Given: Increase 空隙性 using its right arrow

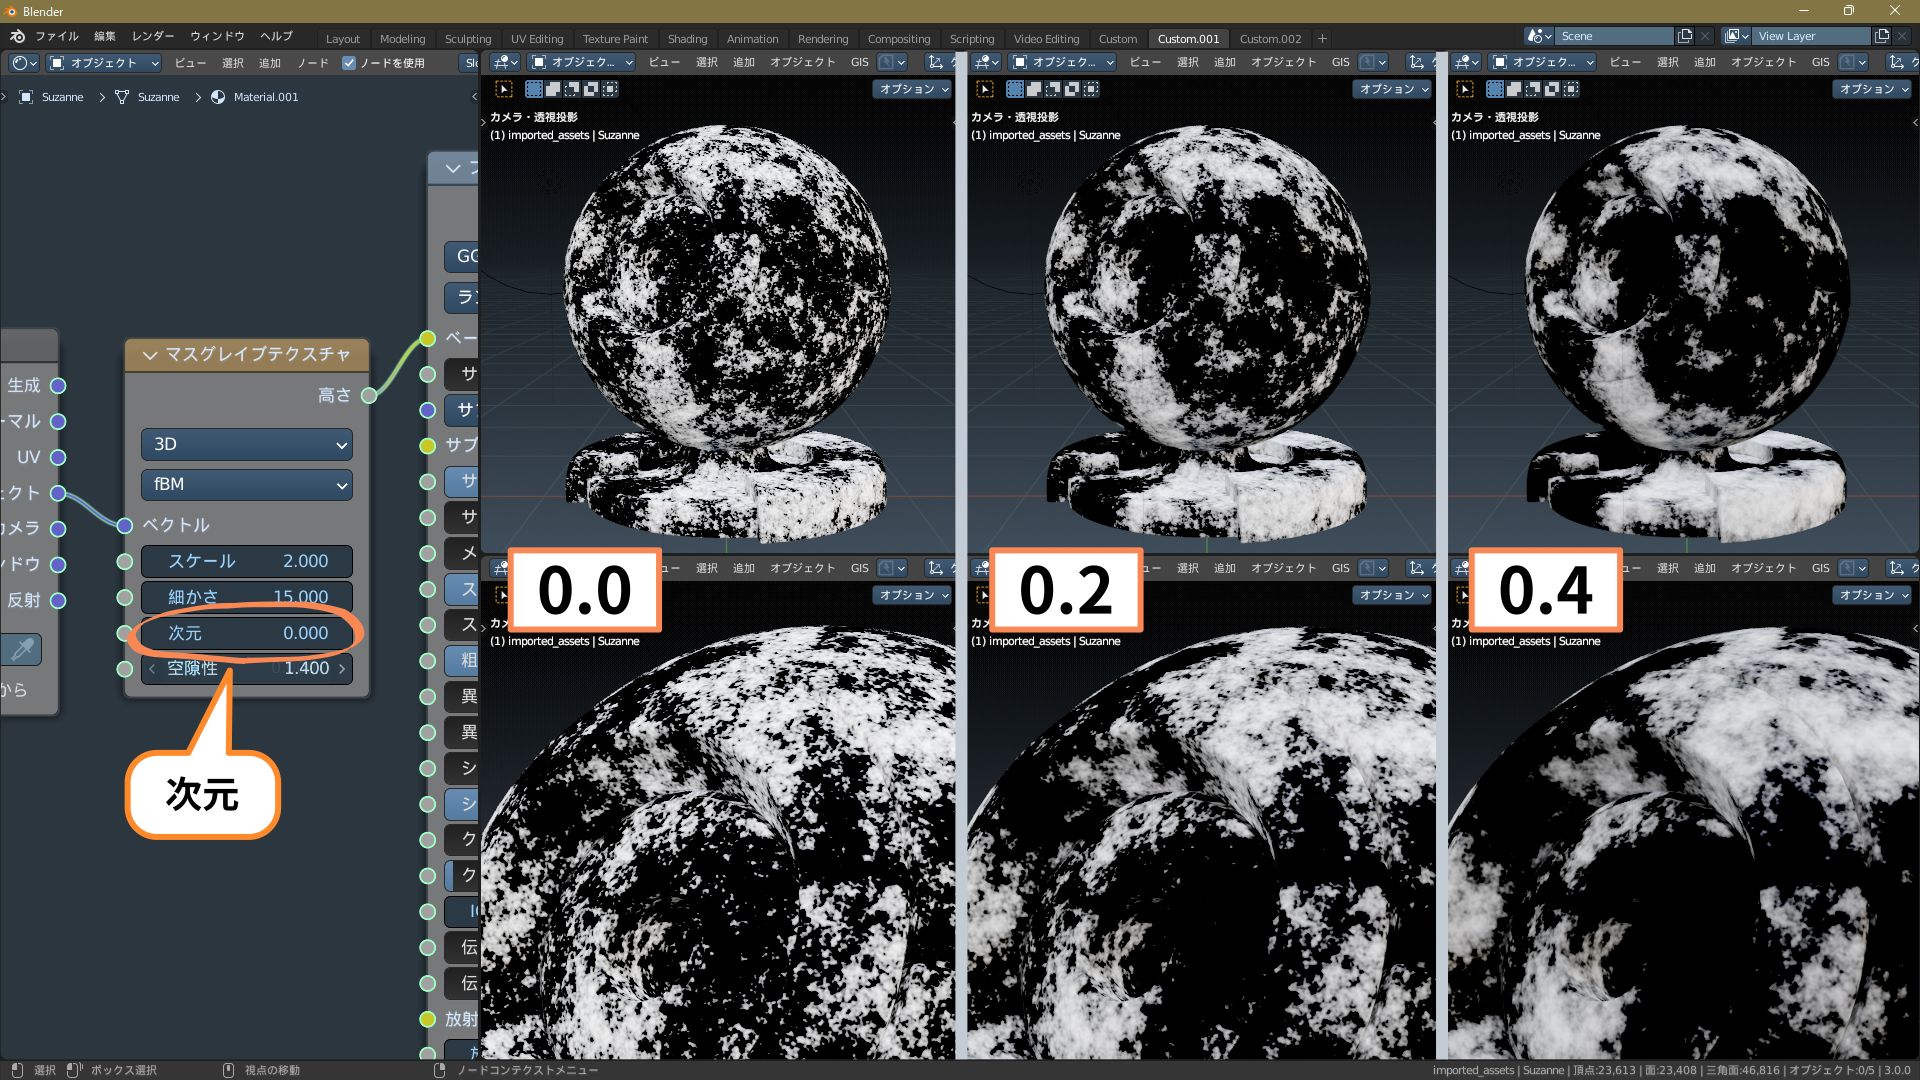Looking at the screenshot, I should [342, 669].
